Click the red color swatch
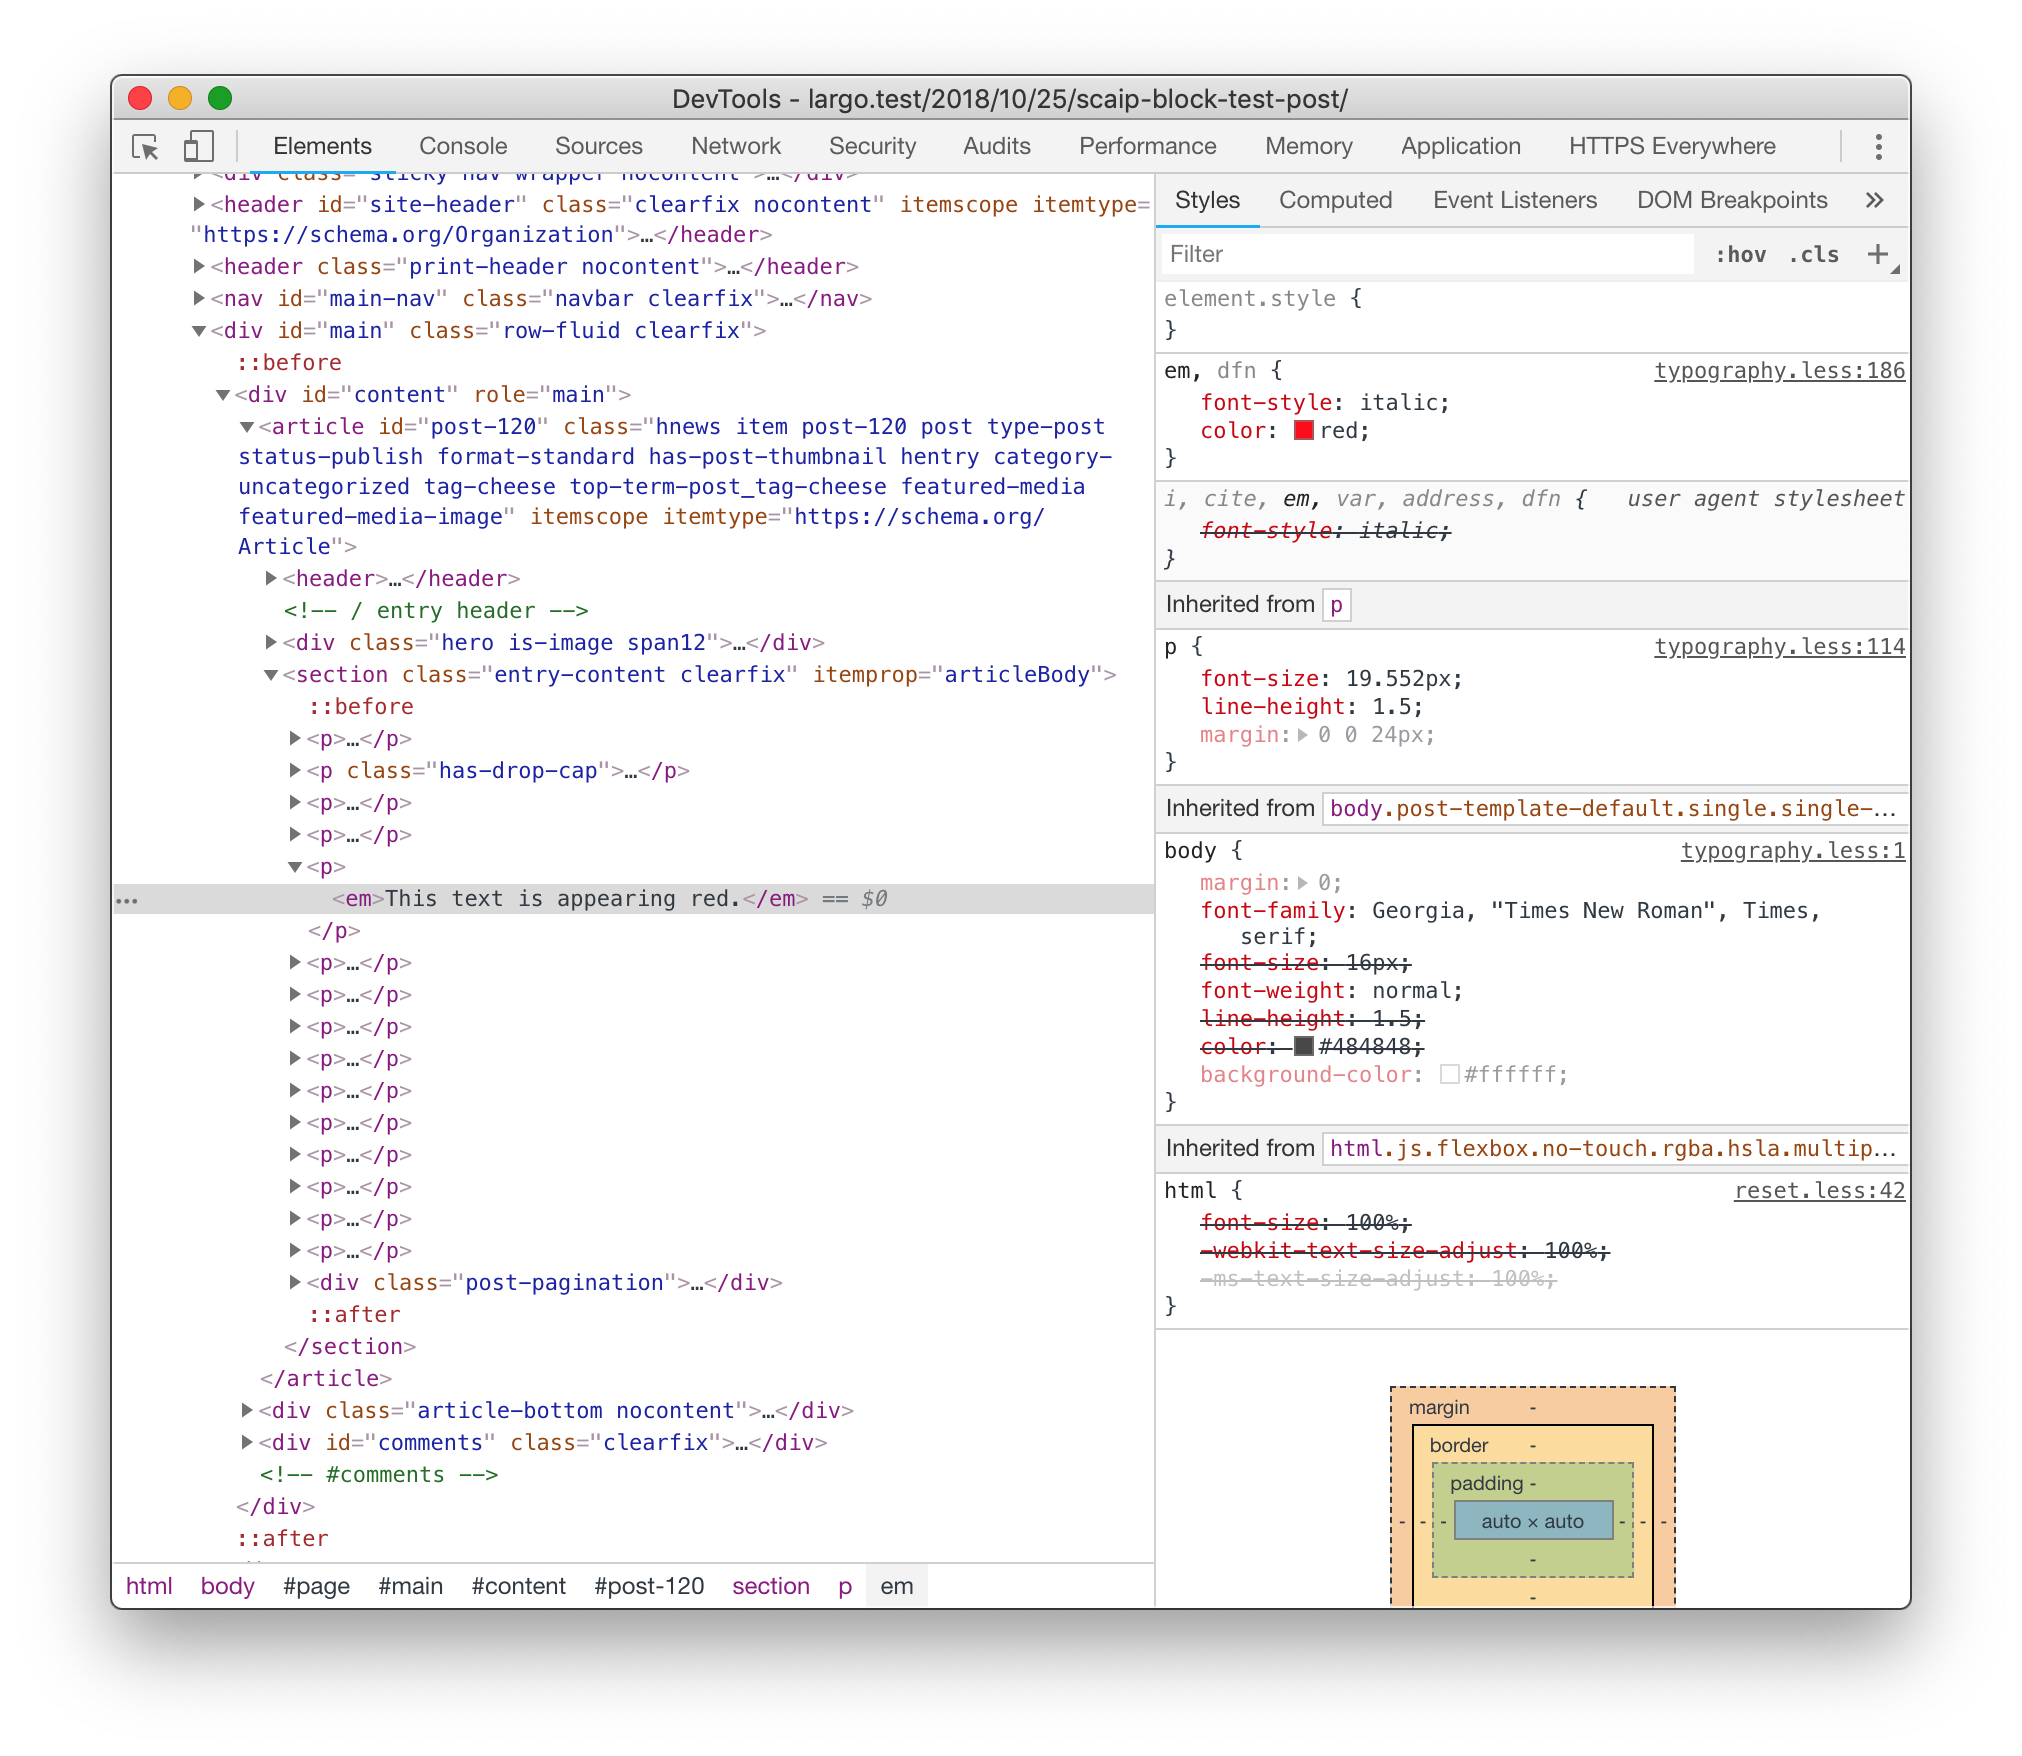 1303,431
